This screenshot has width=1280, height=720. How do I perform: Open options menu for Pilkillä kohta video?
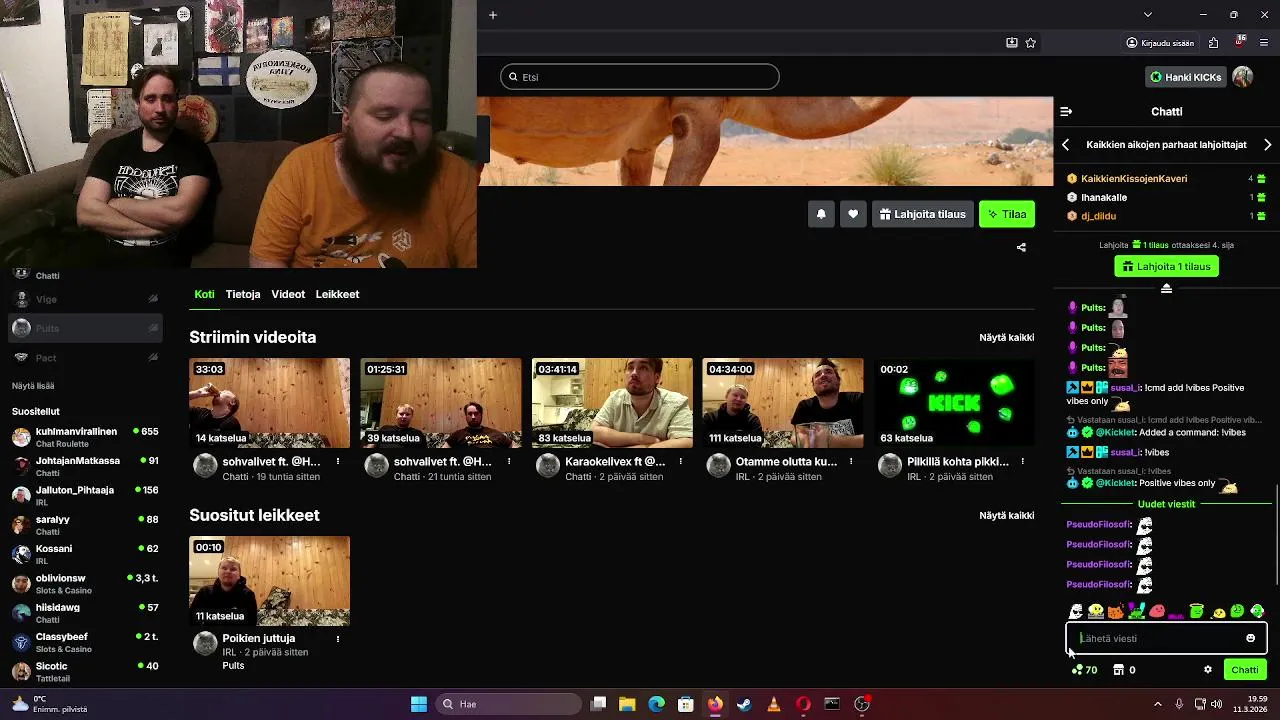1022,462
